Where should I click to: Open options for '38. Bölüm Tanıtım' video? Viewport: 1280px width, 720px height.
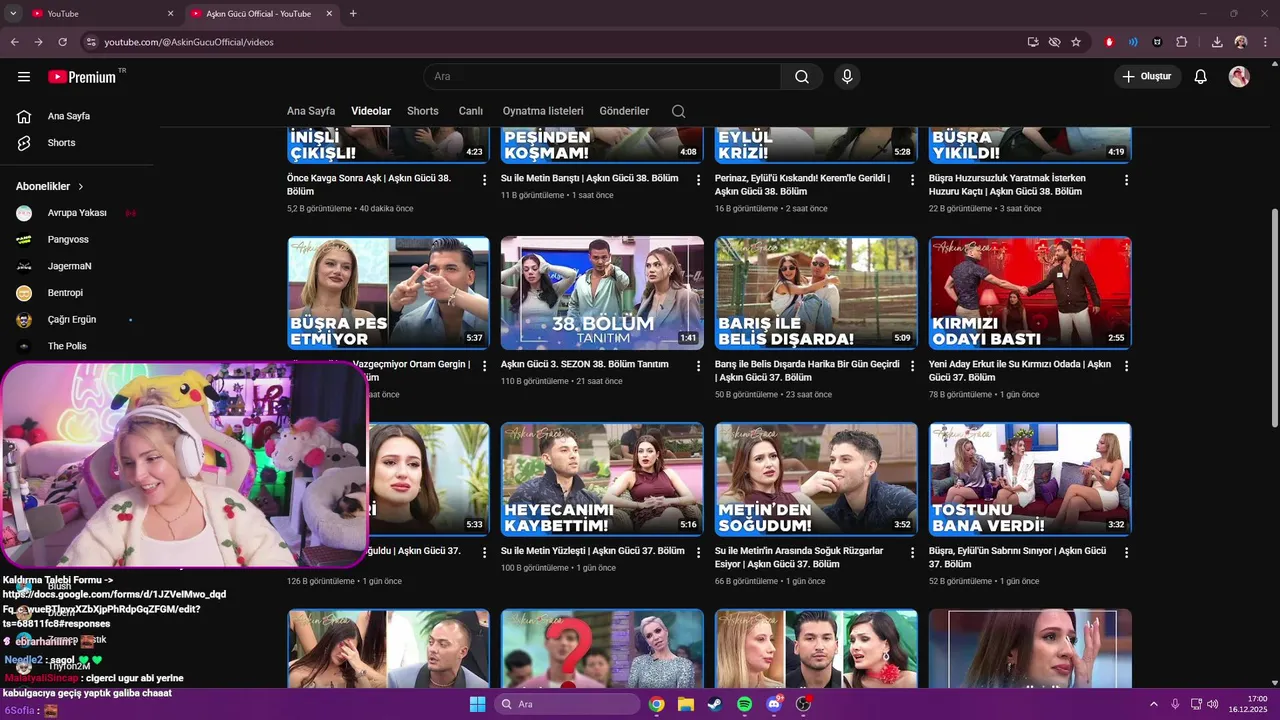coord(698,366)
